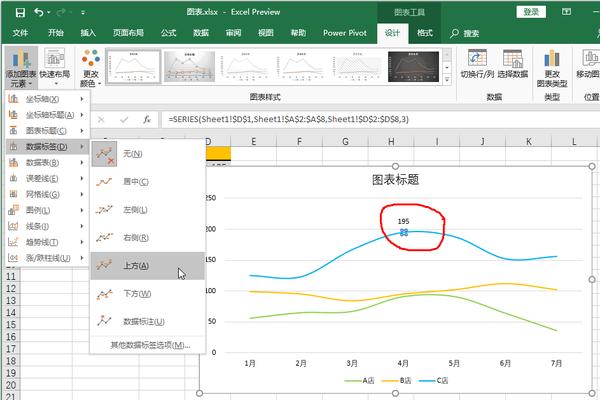This screenshot has width=600, height=400.
Task: Open the 文件 tab
Action: (x=20, y=33)
